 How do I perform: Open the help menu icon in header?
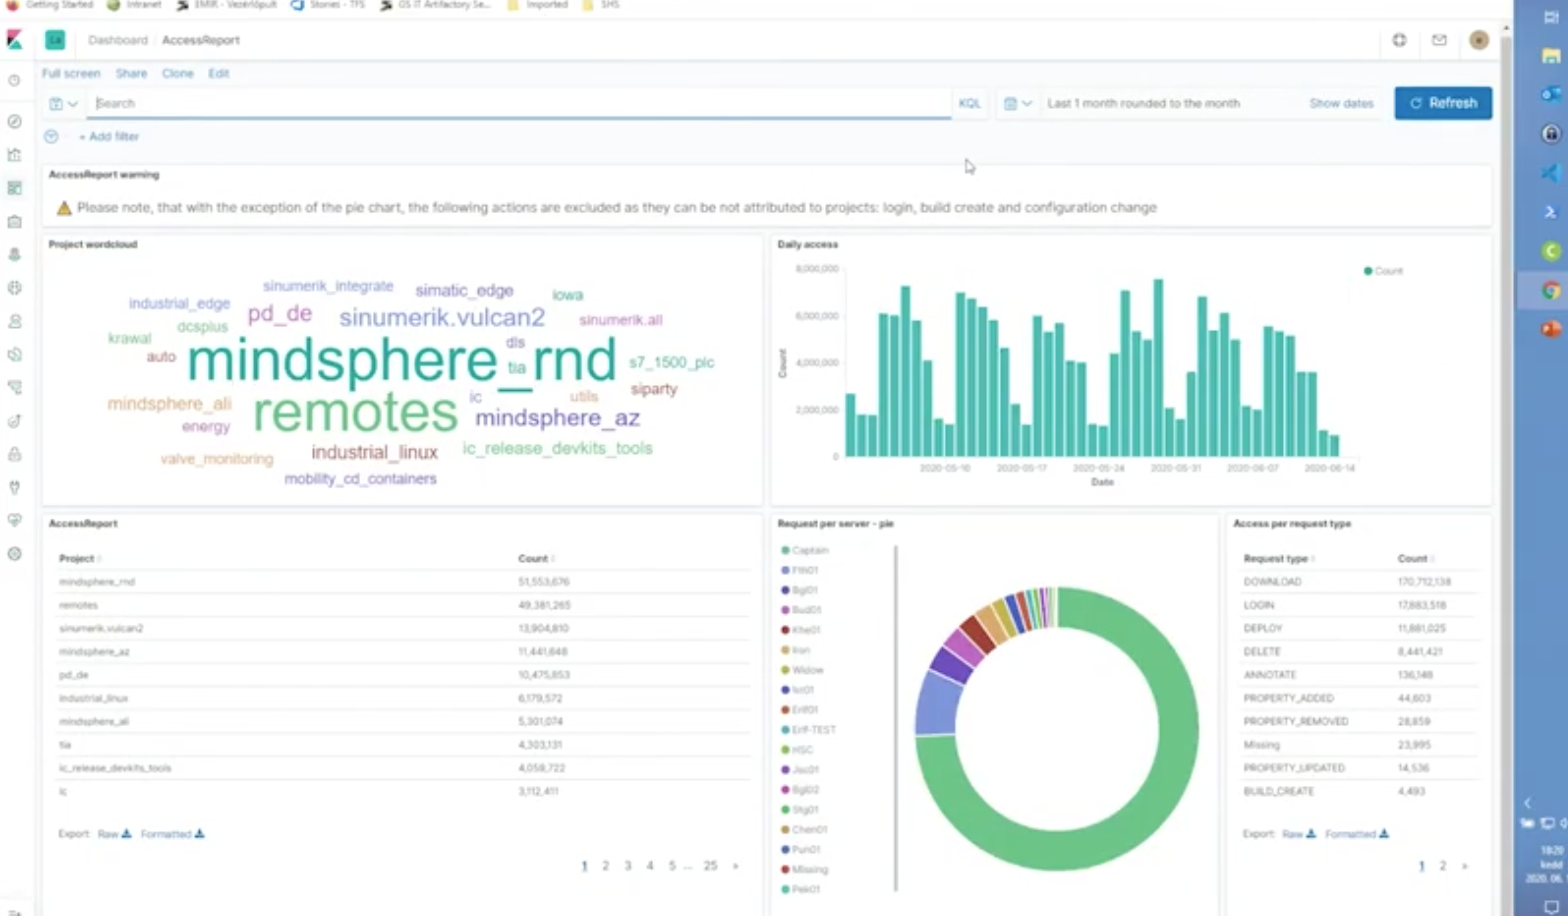(x=1399, y=40)
